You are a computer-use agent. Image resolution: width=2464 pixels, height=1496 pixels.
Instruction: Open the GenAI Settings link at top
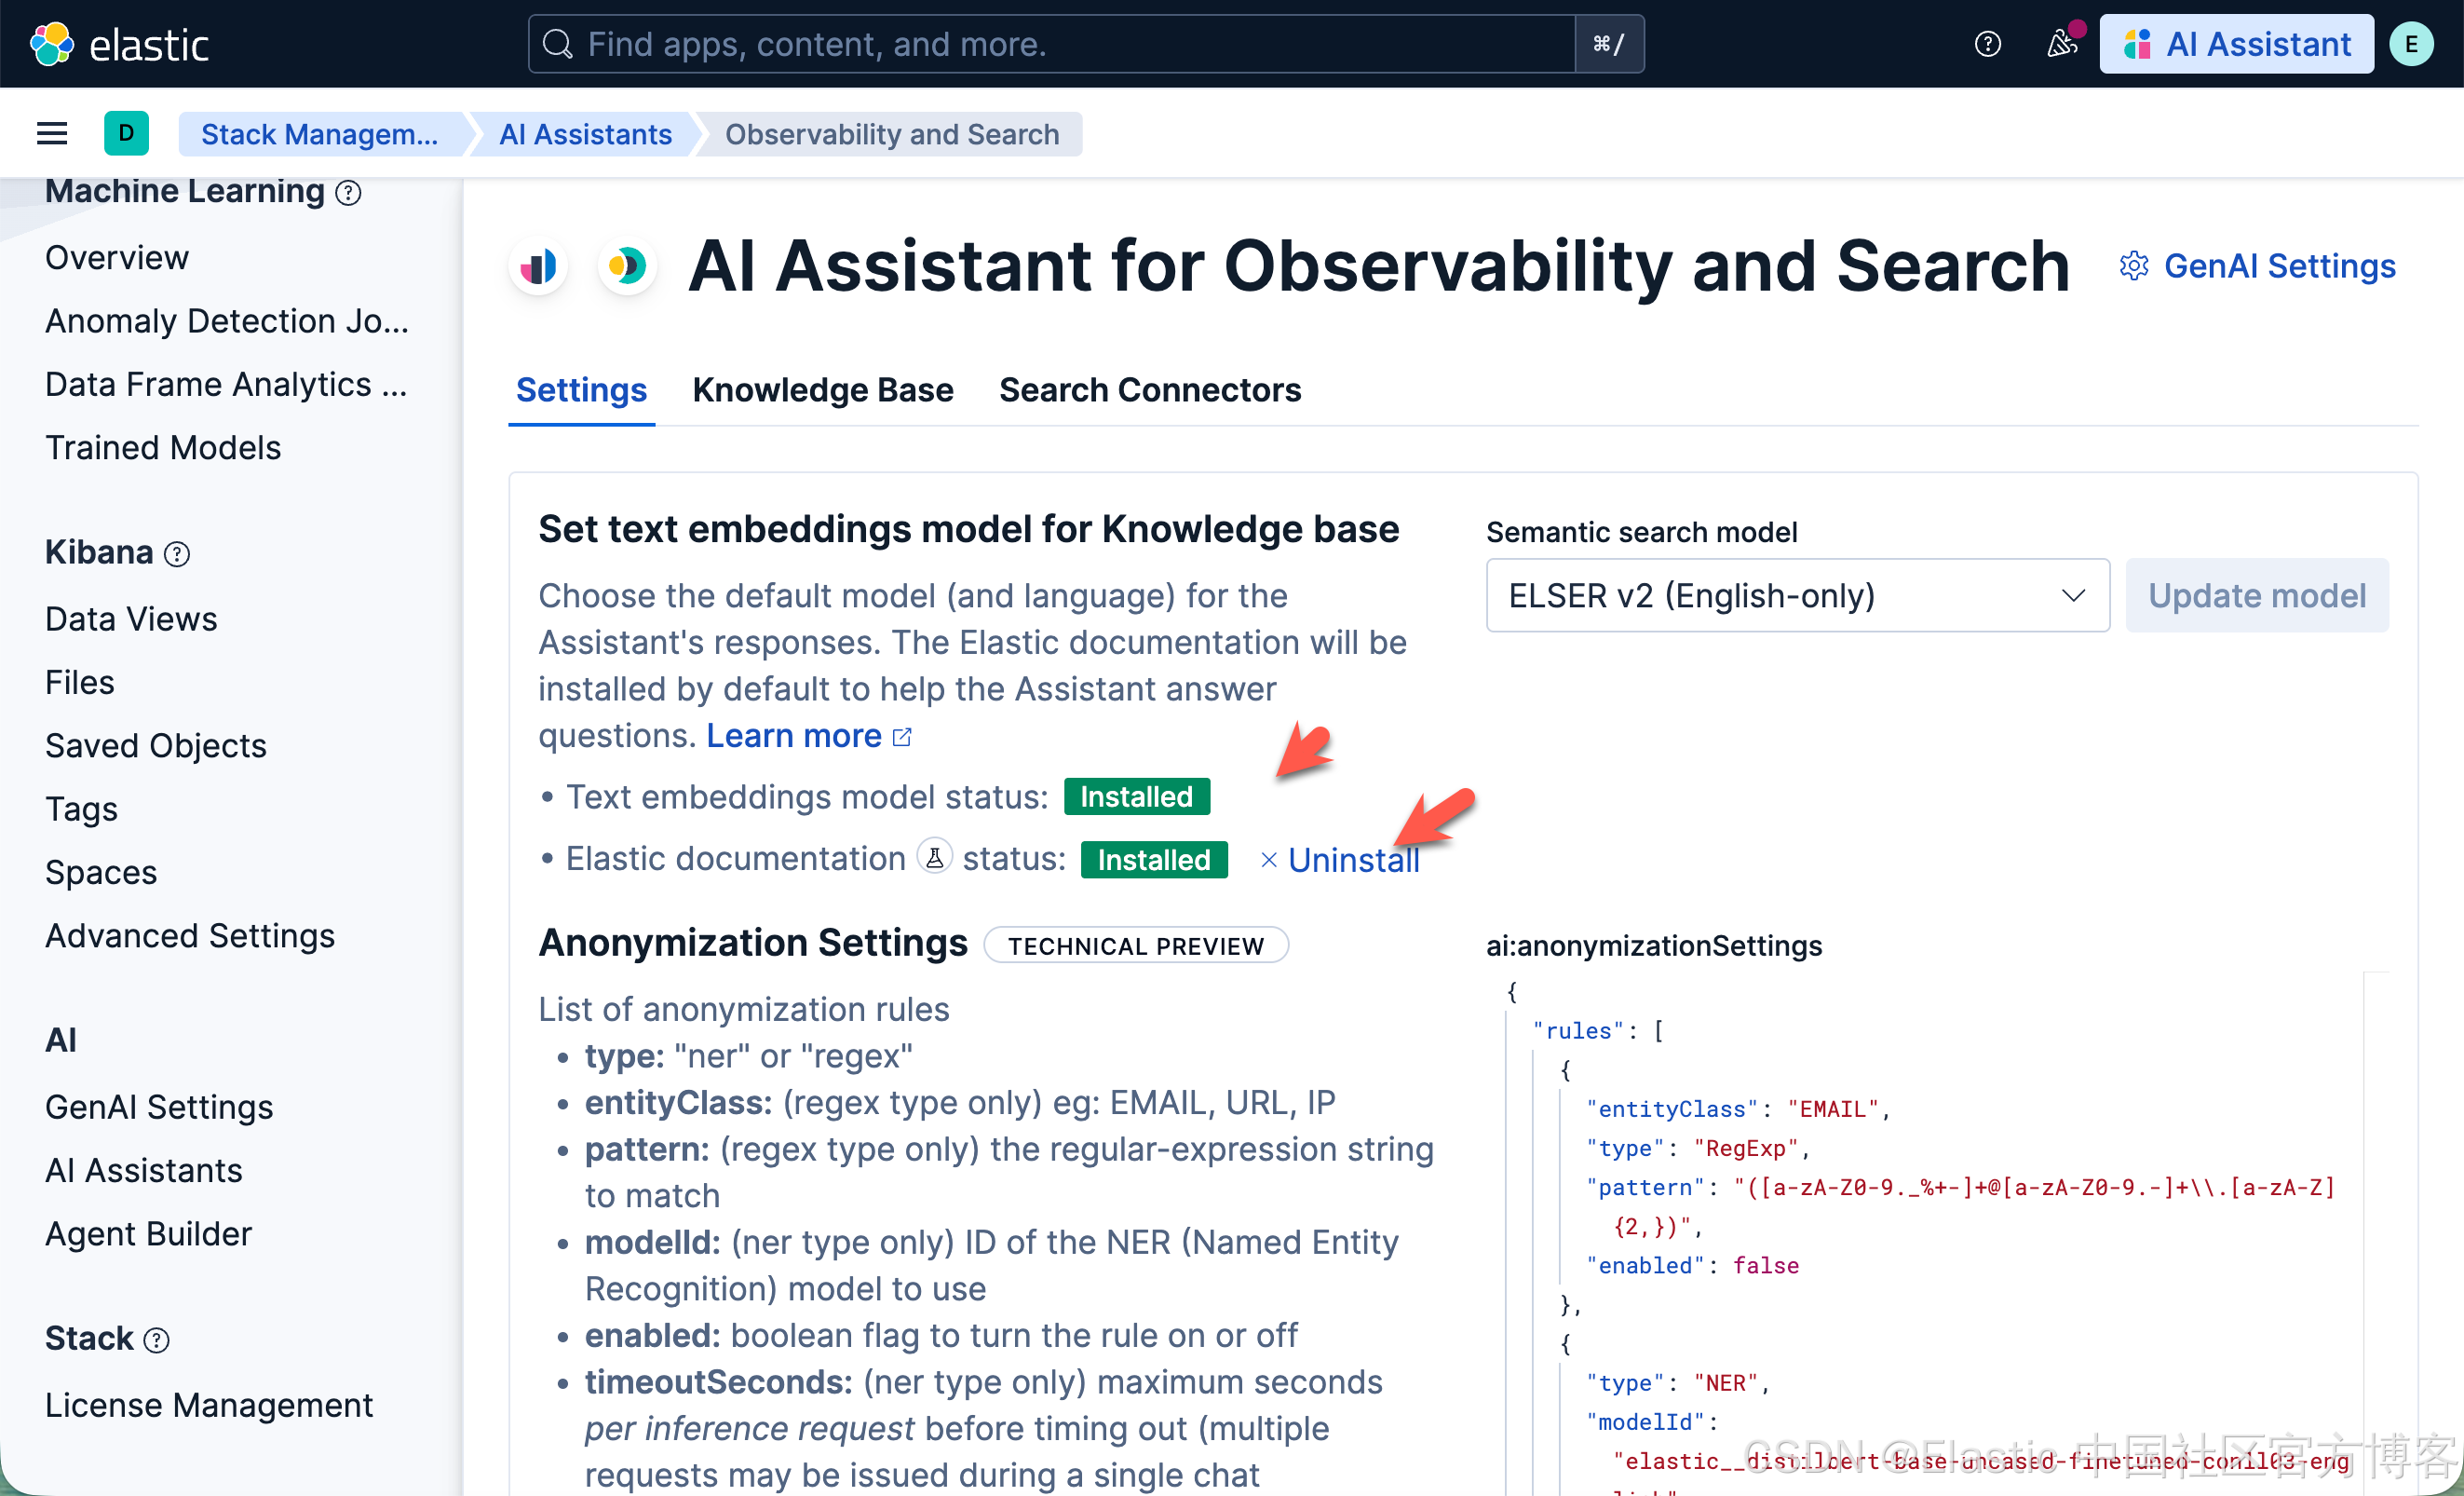click(x=2258, y=266)
